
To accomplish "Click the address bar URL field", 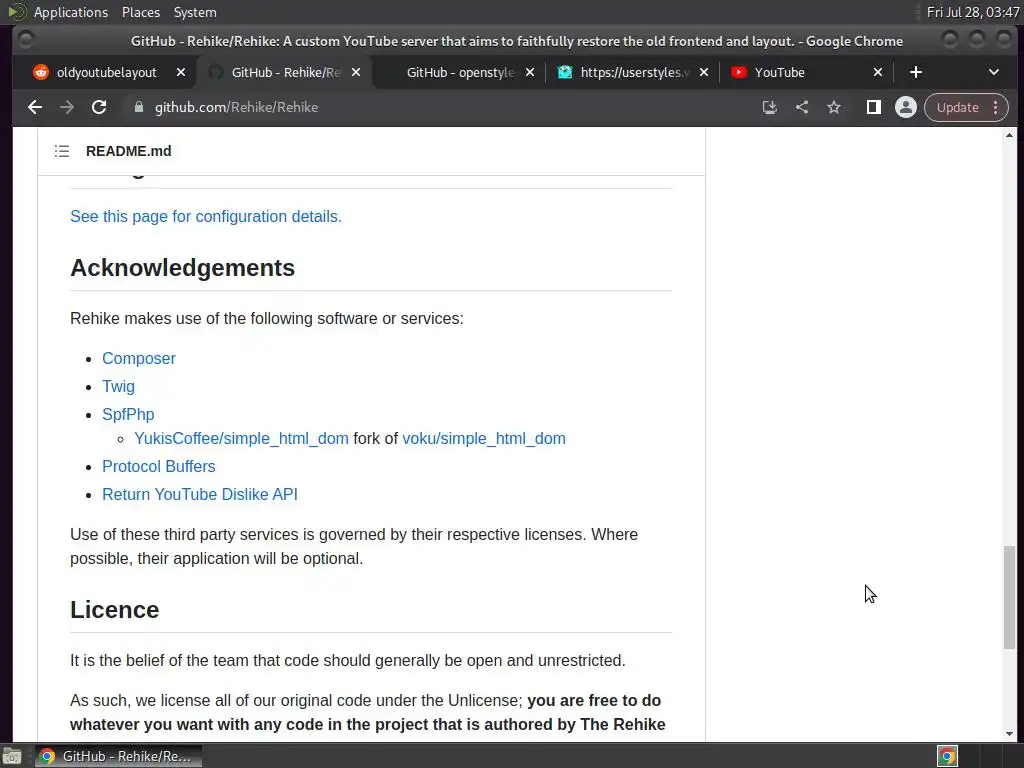I will (x=438, y=107).
